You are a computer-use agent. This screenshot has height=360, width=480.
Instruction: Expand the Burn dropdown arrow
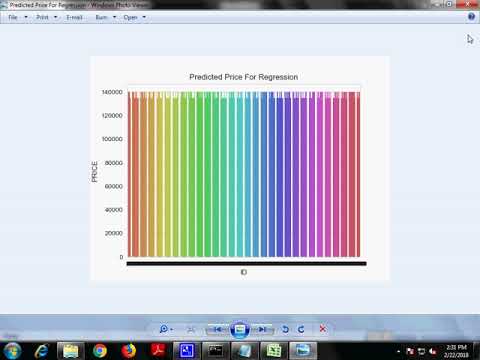[114, 17]
